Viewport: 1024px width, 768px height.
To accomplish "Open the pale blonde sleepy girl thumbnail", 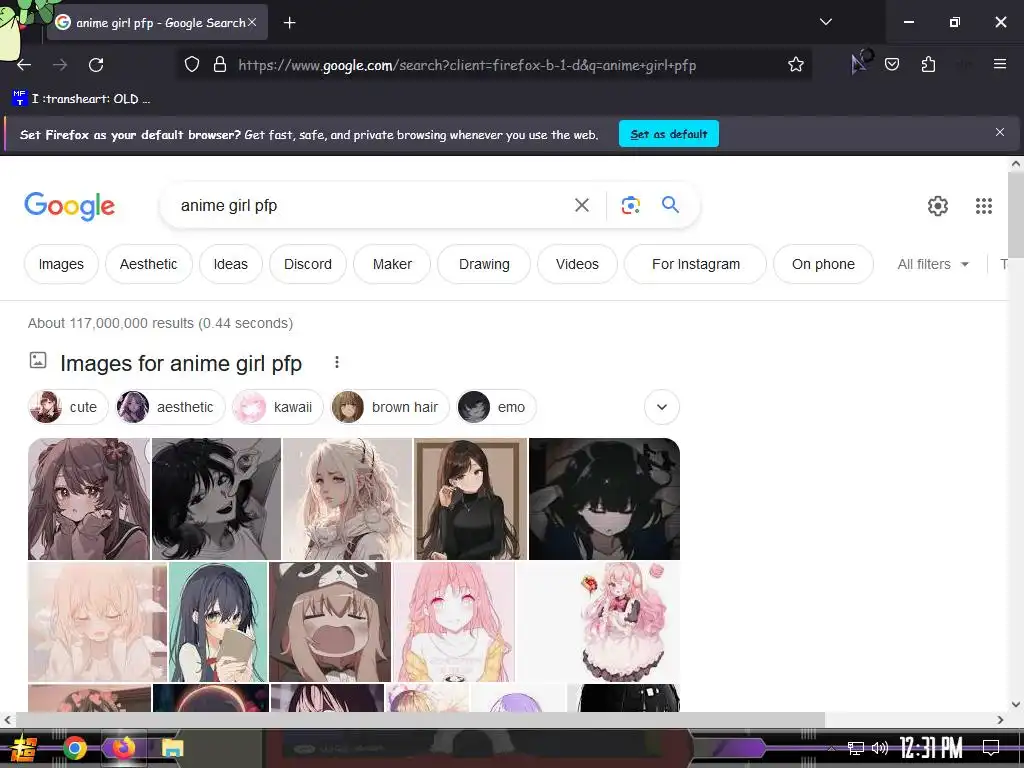I will pos(97,622).
